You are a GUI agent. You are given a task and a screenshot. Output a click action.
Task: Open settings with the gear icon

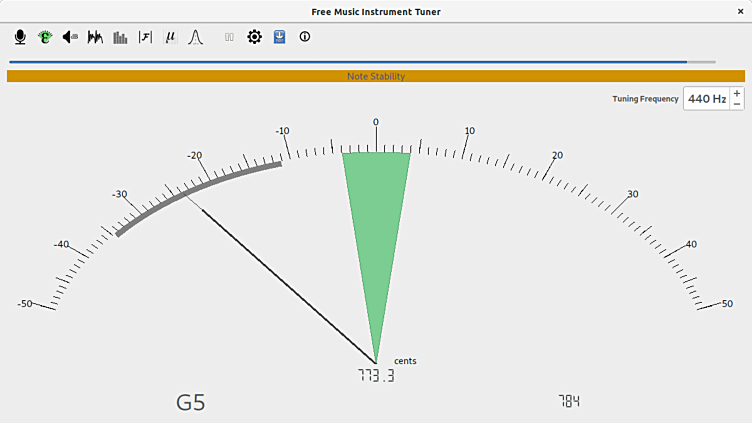point(254,37)
